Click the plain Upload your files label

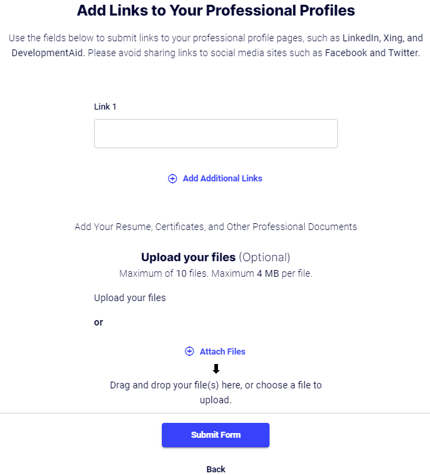130,298
